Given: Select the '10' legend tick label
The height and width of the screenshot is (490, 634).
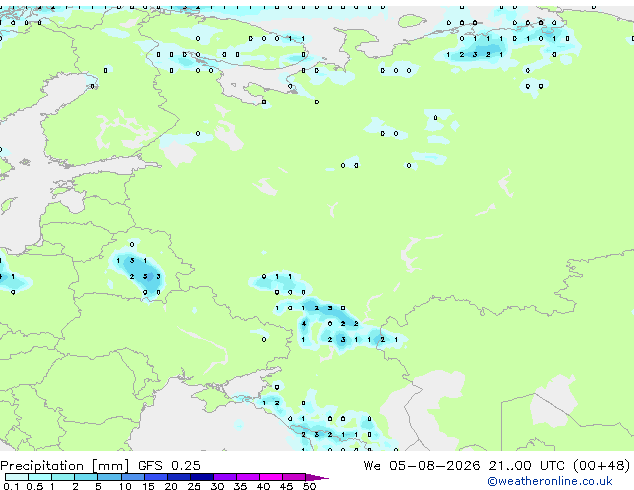Looking at the screenshot, I should pos(125,486).
